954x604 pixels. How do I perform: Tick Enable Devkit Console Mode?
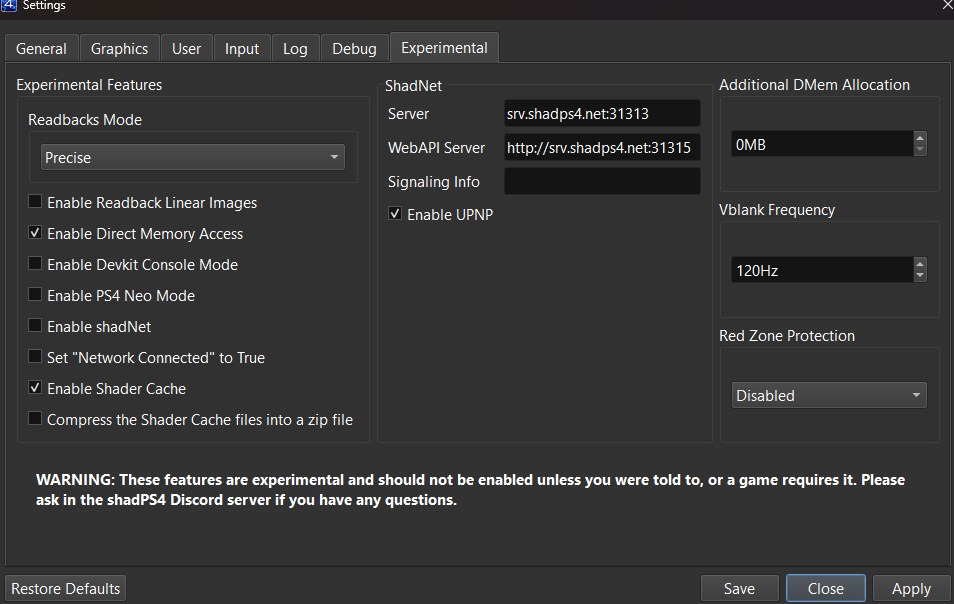35,264
